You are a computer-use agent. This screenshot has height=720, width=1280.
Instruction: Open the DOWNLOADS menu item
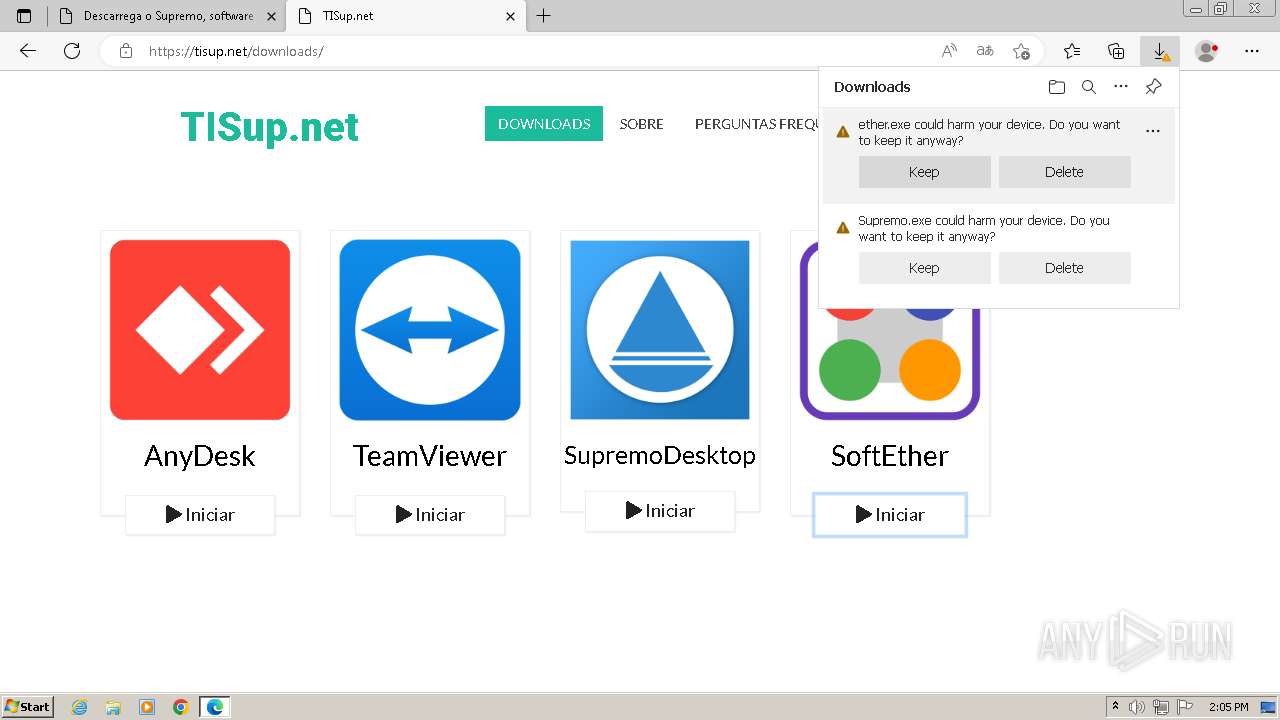click(x=544, y=124)
